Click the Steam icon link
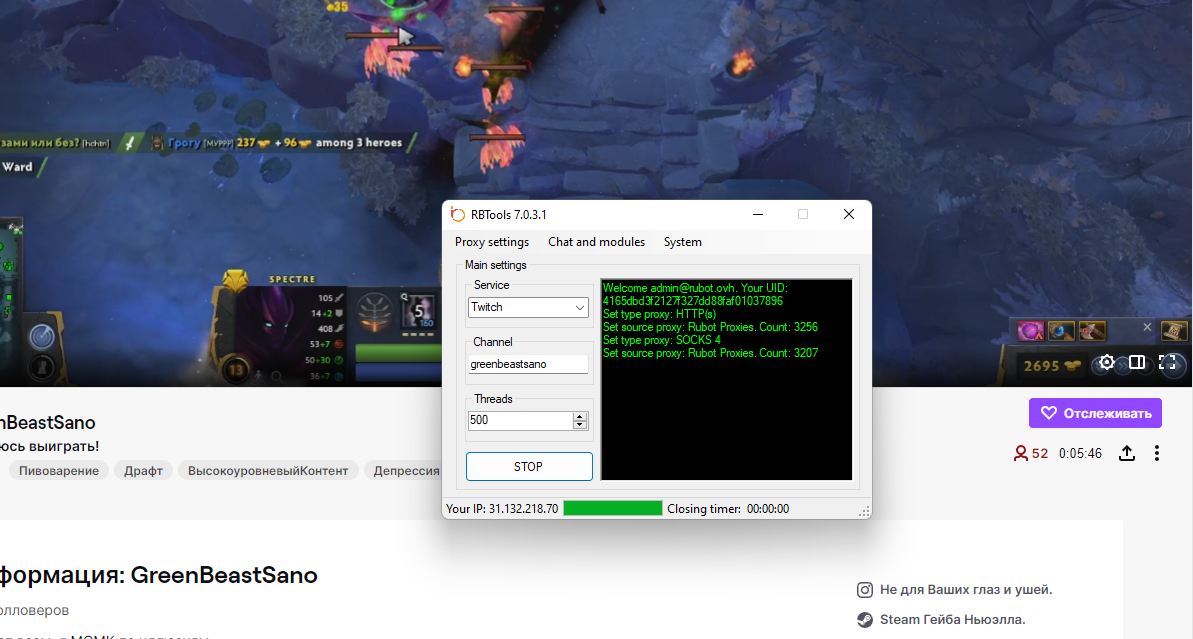 [865, 619]
